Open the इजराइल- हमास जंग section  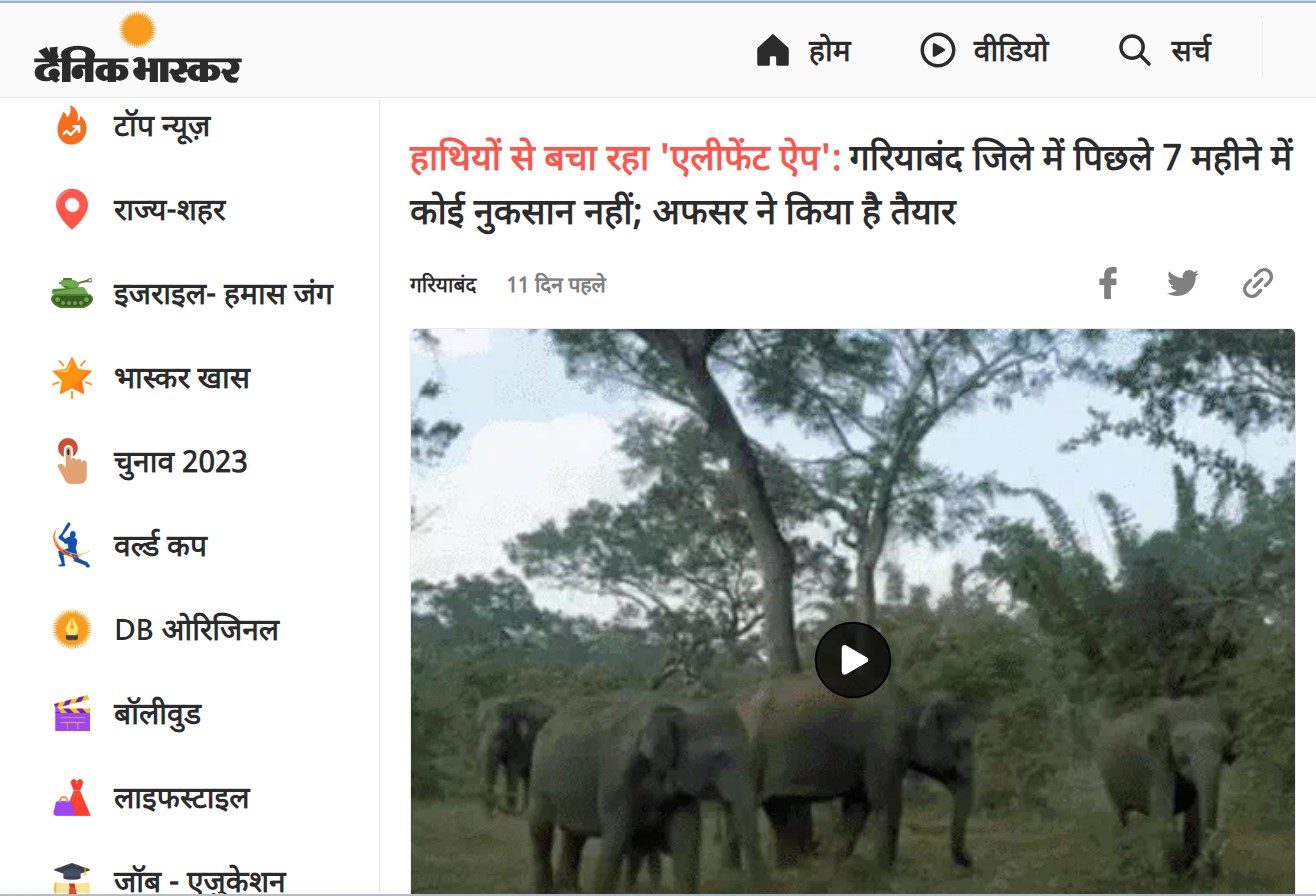[x=223, y=294]
